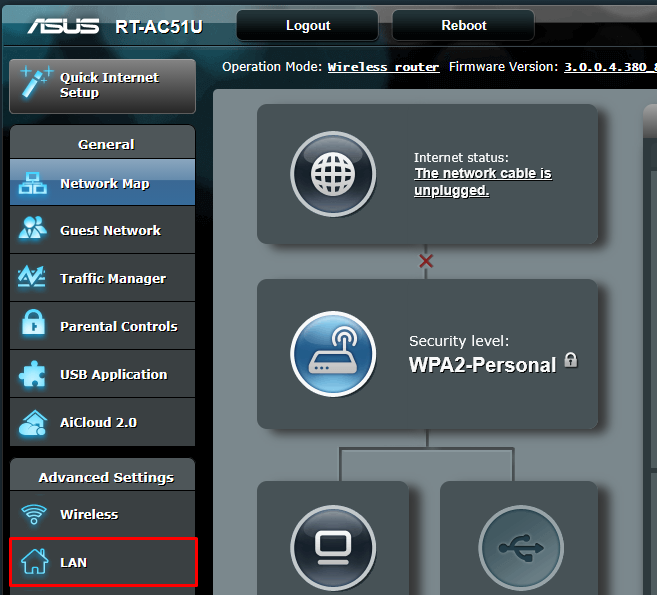
Task: Click the 'Firmware Version:' label
Action: tap(504, 67)
